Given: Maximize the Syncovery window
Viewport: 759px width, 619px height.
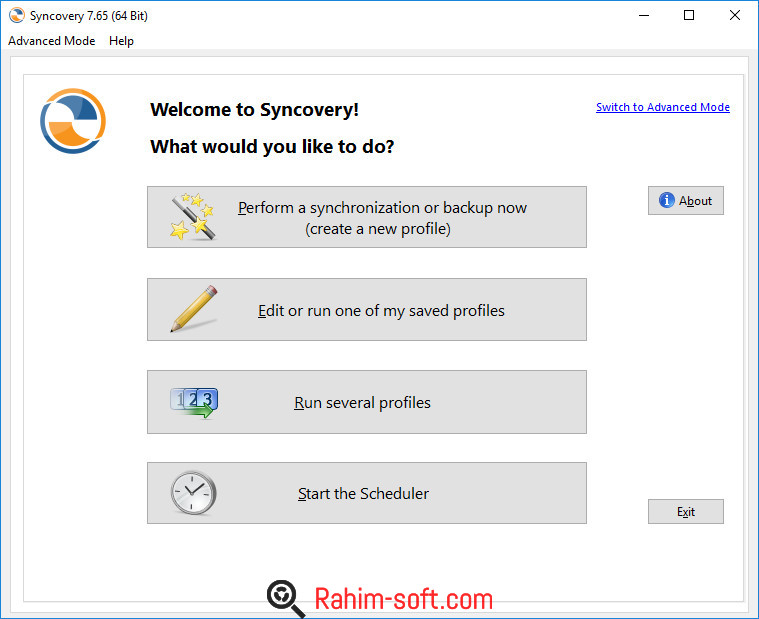Looking at the screenshot, I should point(689,15).
